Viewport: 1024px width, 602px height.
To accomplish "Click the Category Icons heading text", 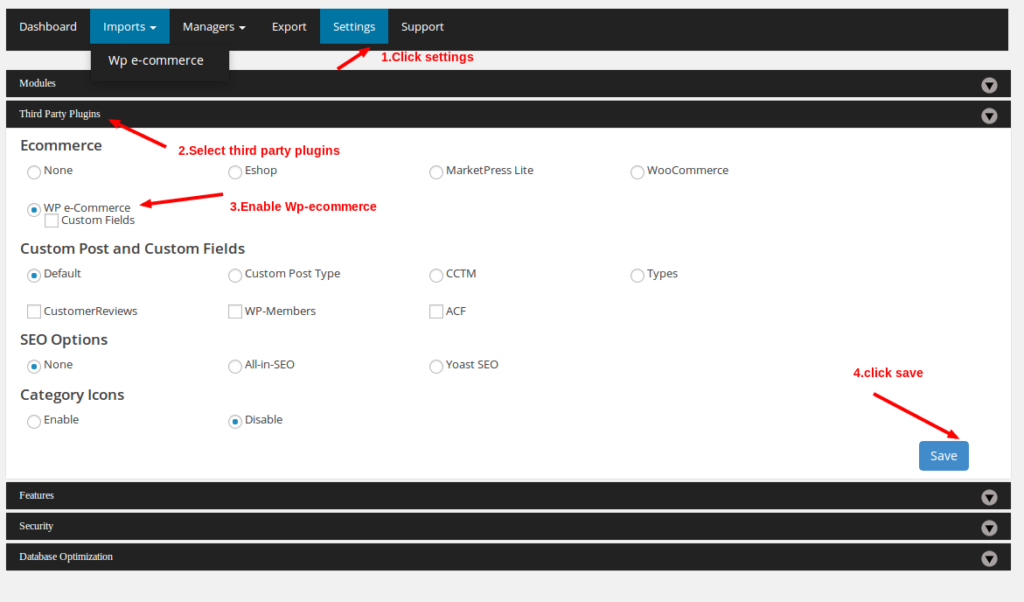I will click(72, 395).
